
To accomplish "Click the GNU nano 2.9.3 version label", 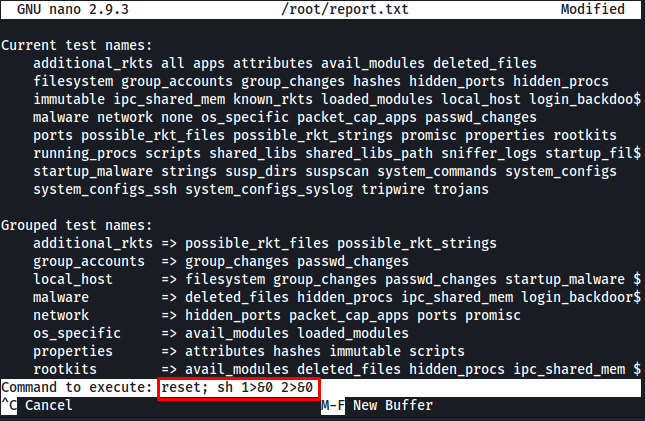I will click(x=73, y=9).
